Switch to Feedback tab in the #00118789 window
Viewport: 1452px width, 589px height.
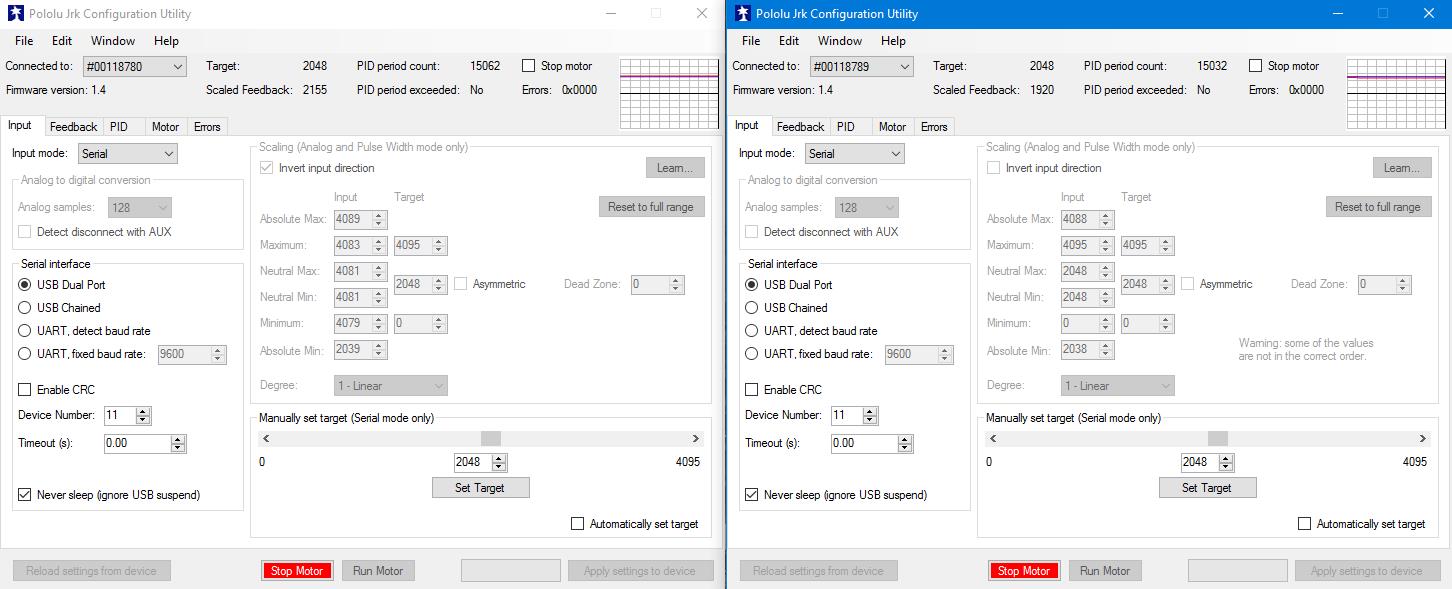pos(800,127)
